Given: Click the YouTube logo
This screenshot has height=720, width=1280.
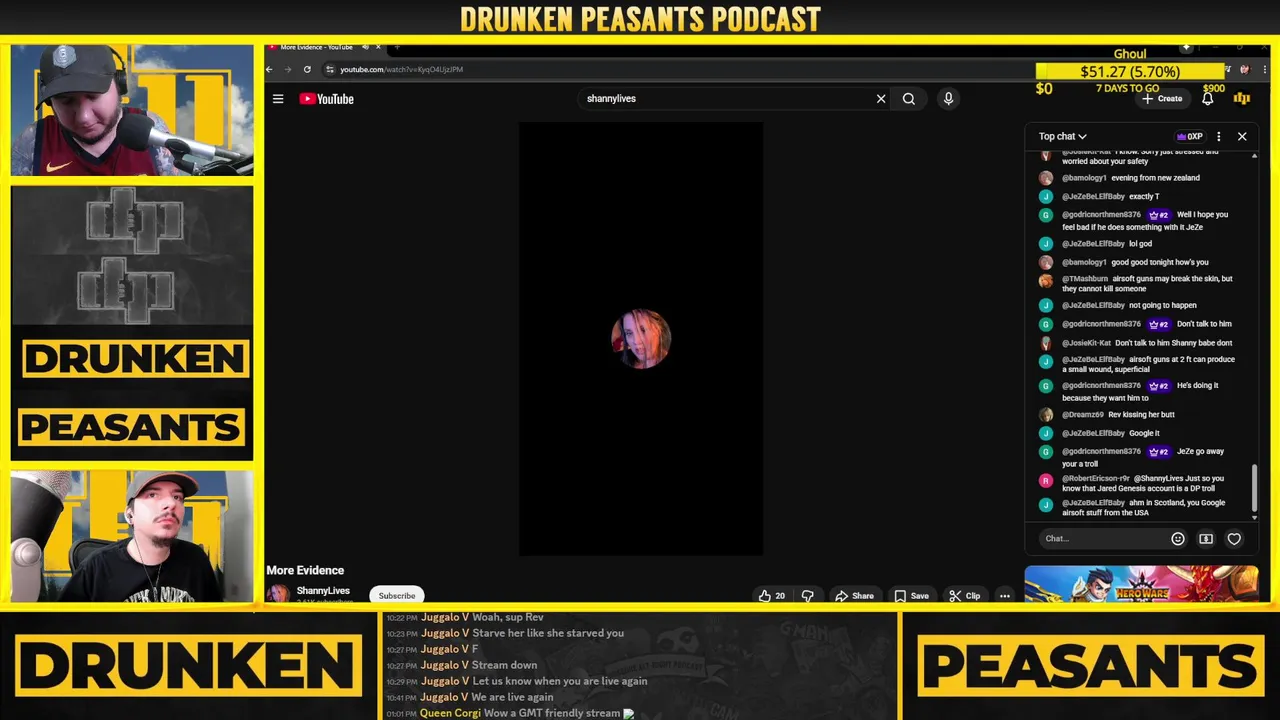Looking at the screenshot, I should (x=327, y=99).
